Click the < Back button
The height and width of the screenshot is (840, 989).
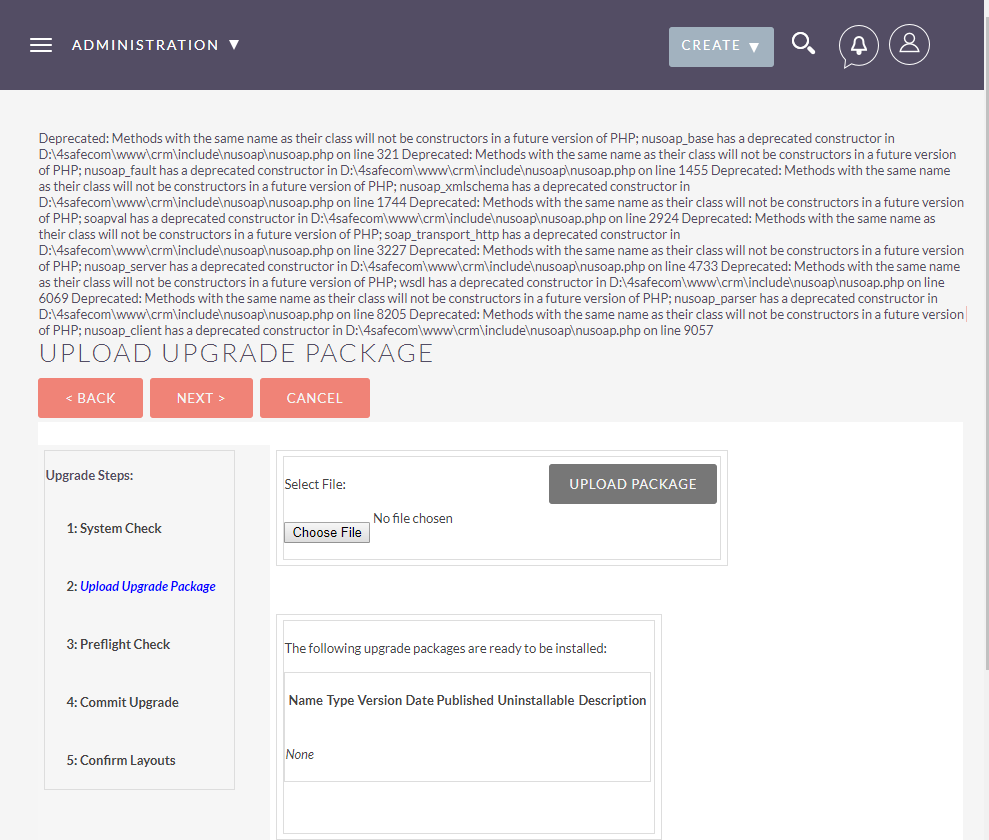pyautogui.click(x=90, y=398)
